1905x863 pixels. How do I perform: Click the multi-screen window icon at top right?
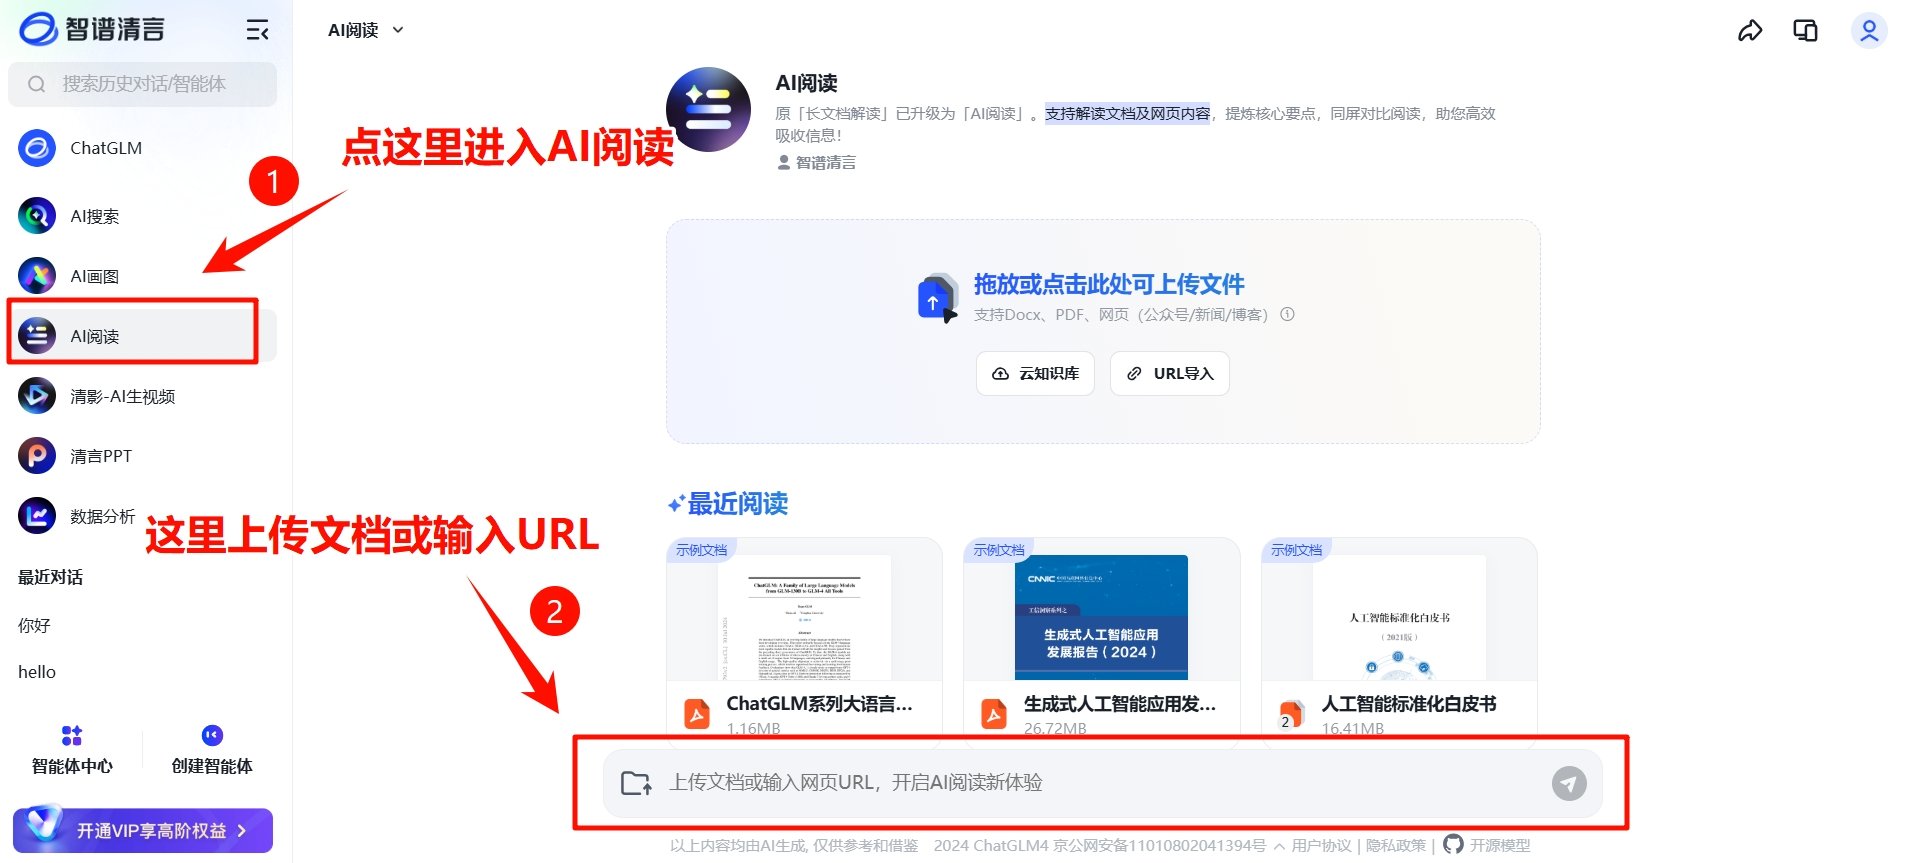click(x=1806, y=31)
